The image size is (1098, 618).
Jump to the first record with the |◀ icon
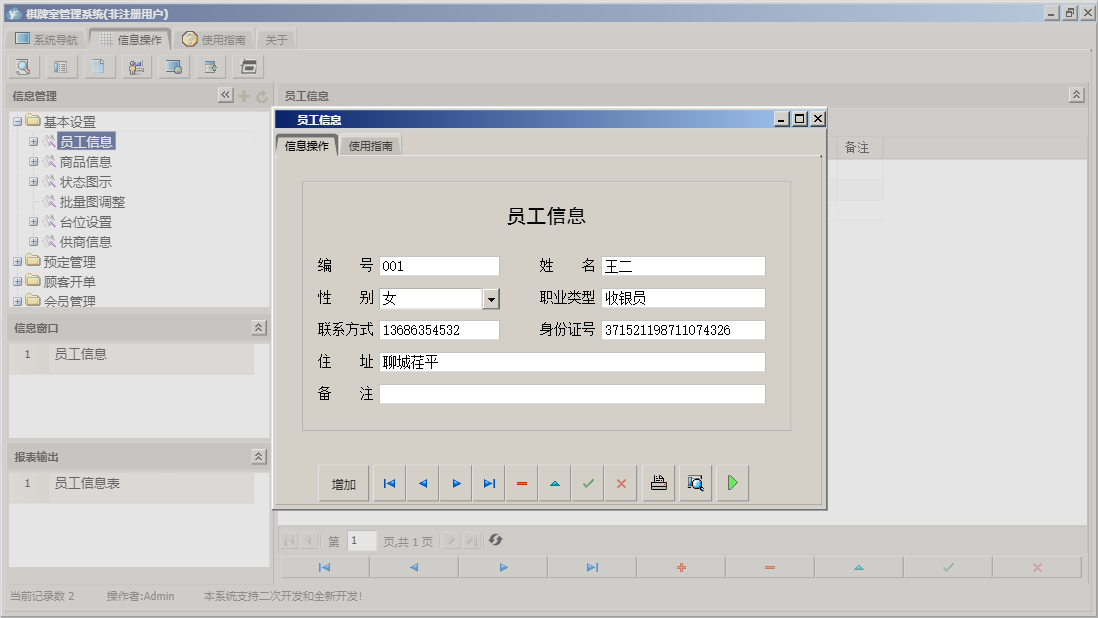(x=388, y=482)
